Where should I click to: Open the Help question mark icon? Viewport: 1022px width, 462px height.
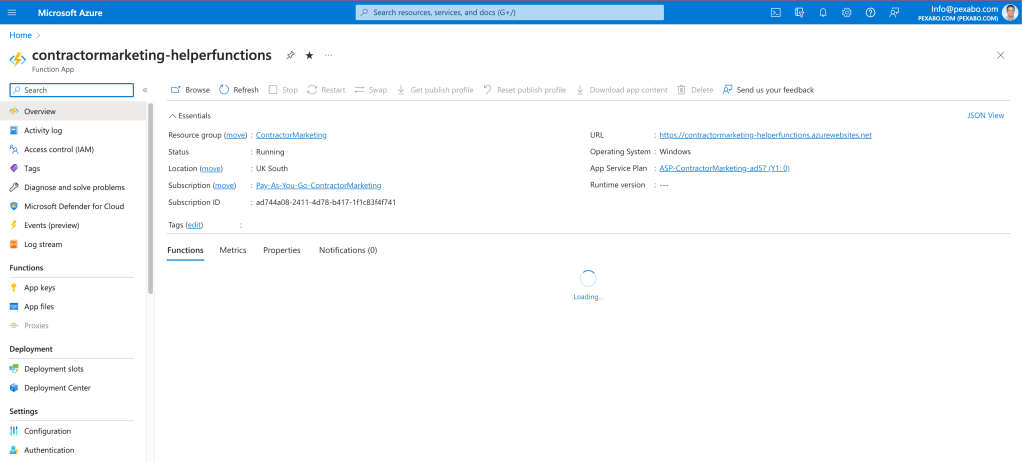870,12
